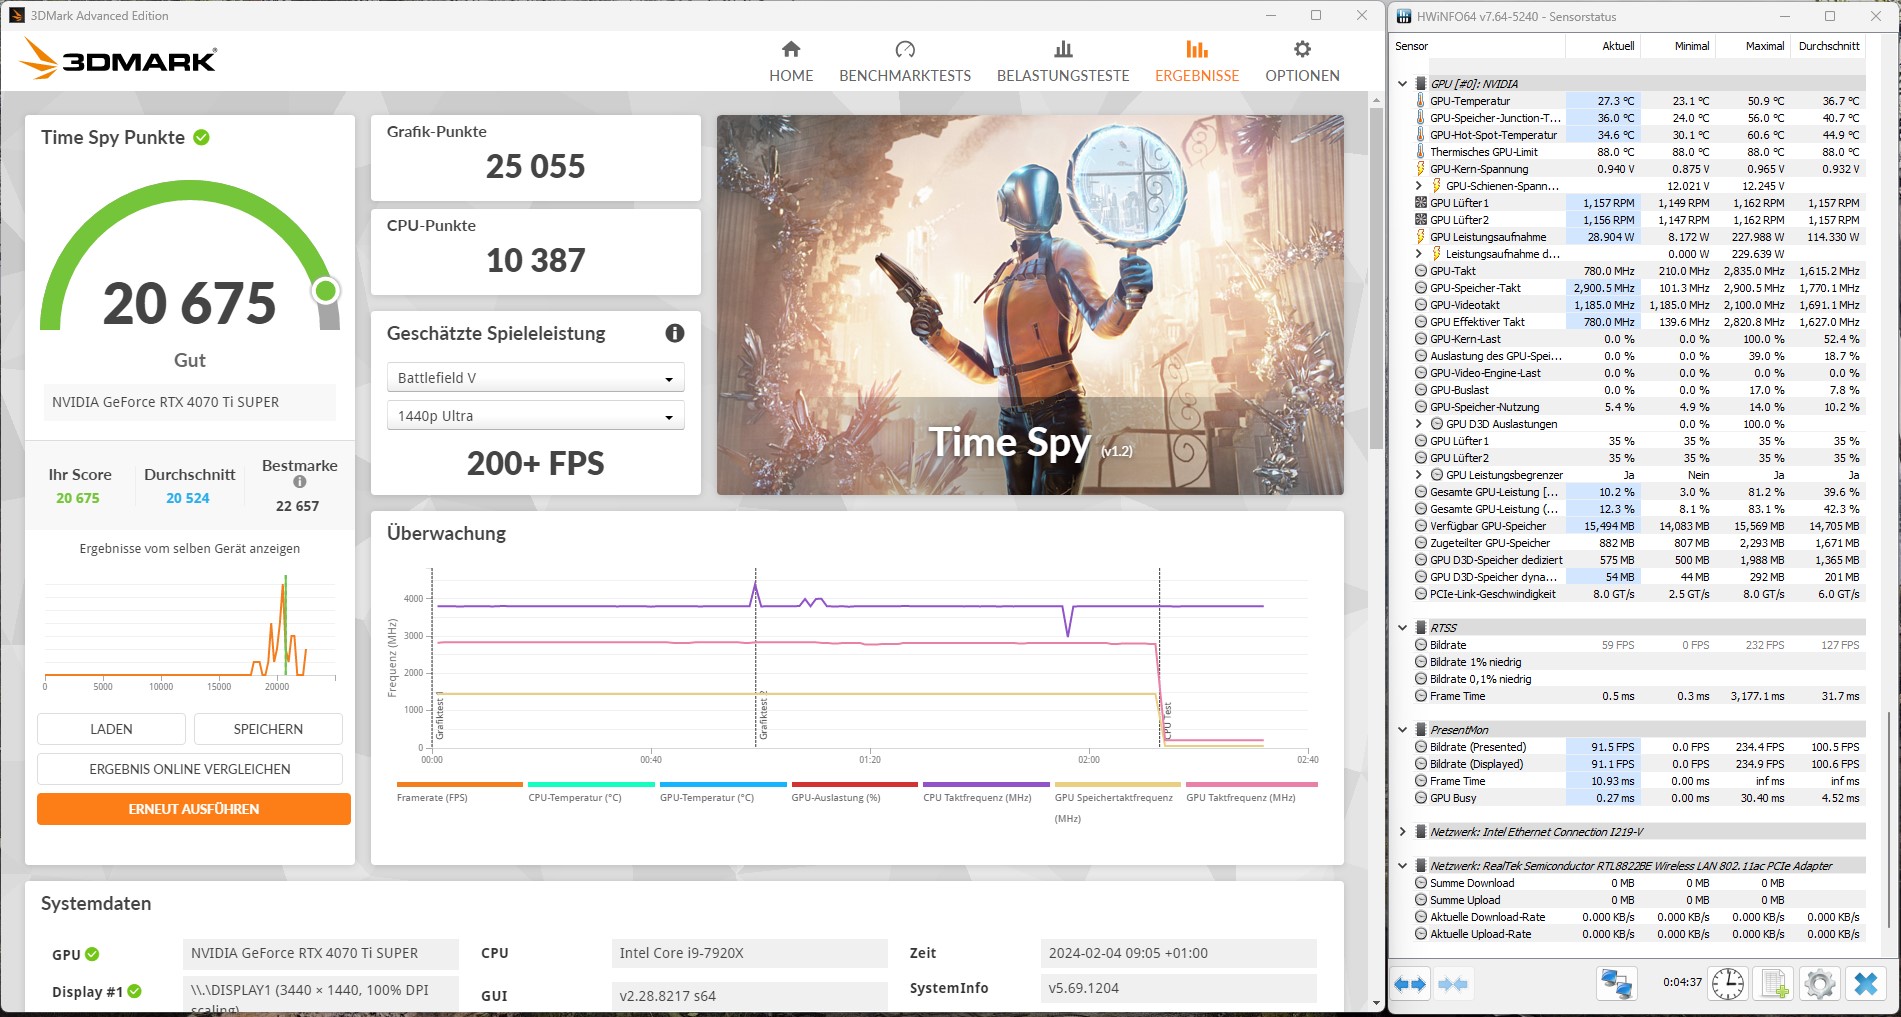The height and width of the screenshot is (1017, 1901).
Task: Click circle icon of GPU-Takt row
Action: (1420, 271)
